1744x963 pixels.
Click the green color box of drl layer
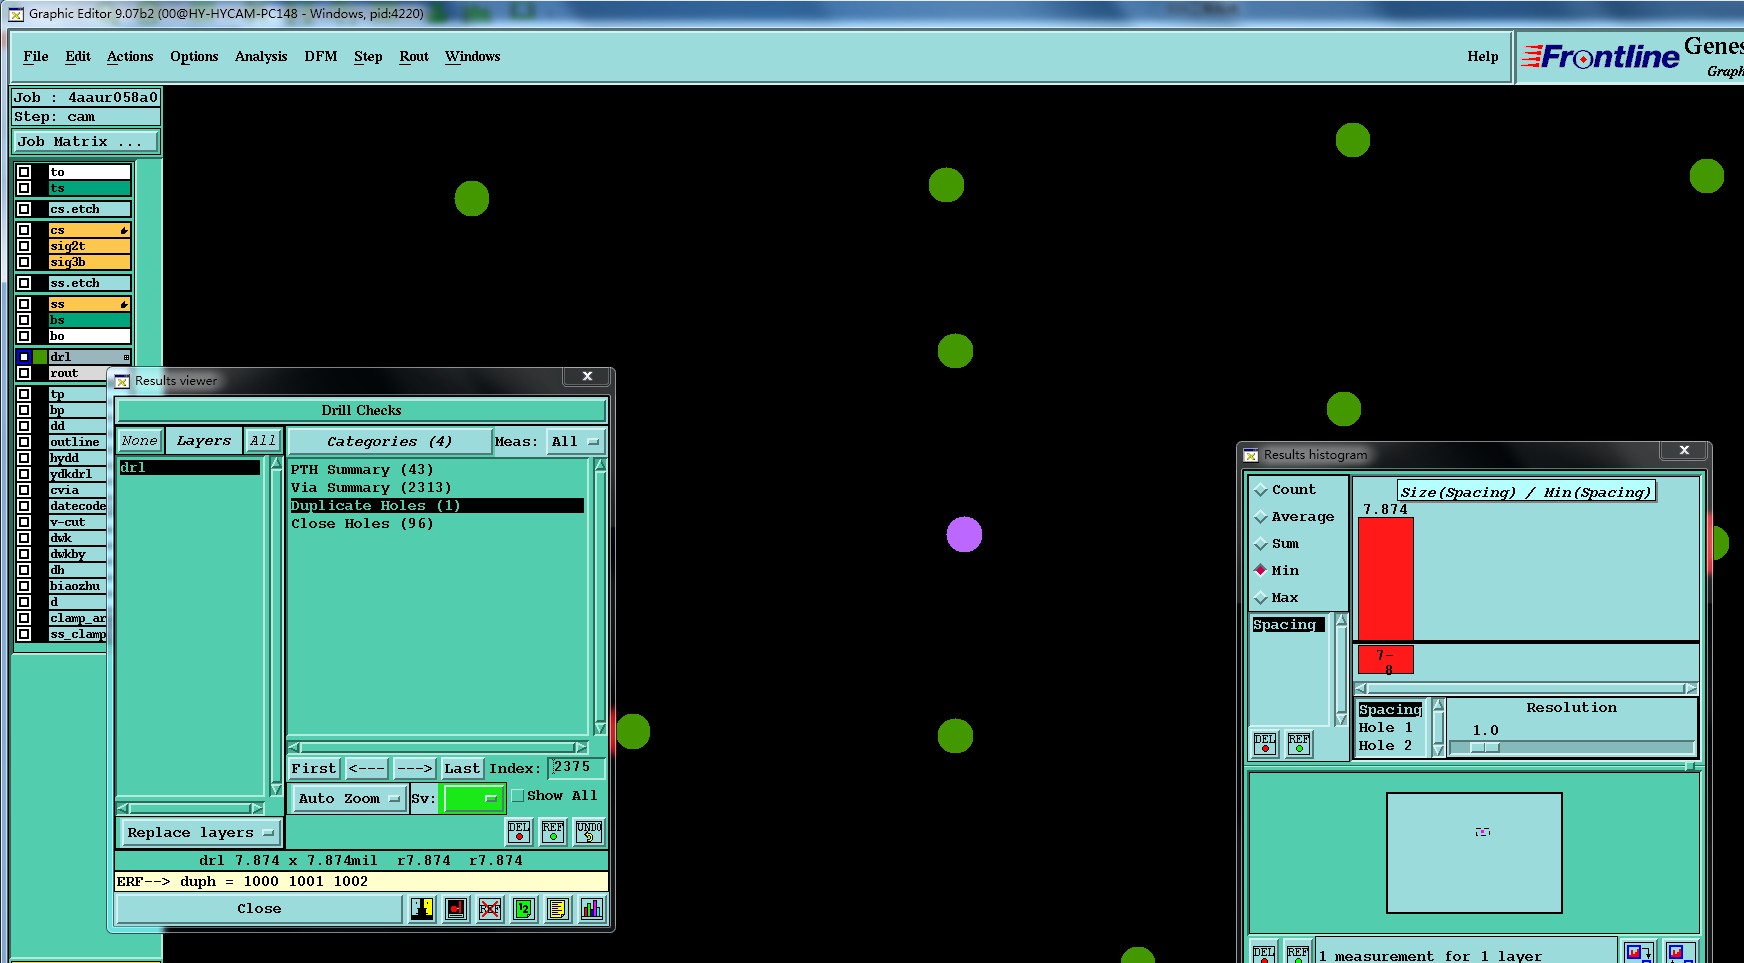(x=40, y=357)
